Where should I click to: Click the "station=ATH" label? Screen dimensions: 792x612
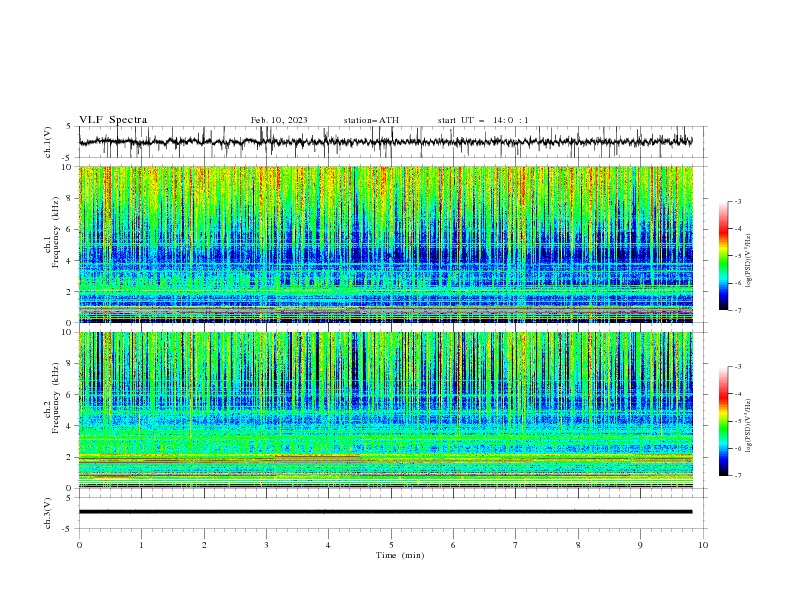[x=371, y=120]
